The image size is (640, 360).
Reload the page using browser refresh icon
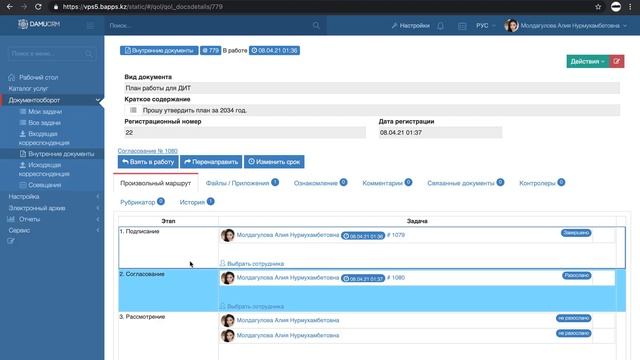[x=38, y=7]
